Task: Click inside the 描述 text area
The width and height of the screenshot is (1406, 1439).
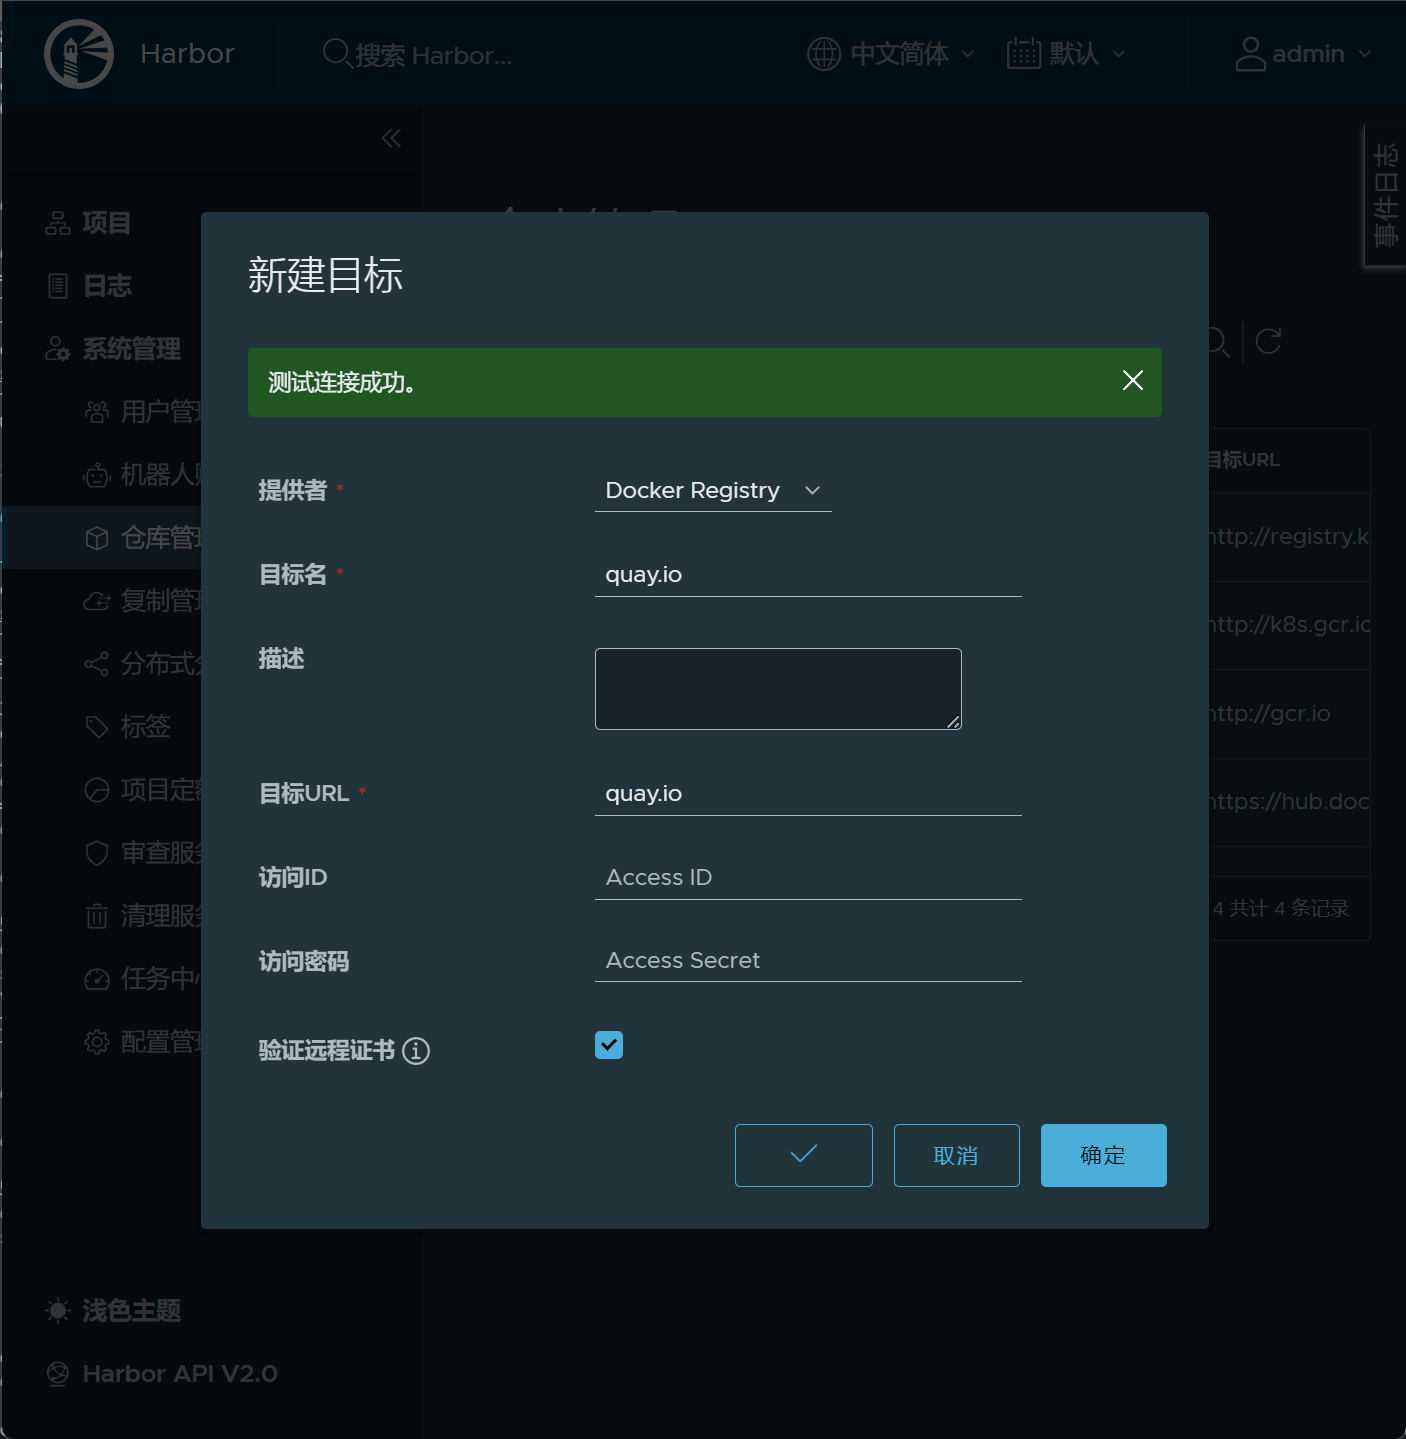Action: pos(777,688)
